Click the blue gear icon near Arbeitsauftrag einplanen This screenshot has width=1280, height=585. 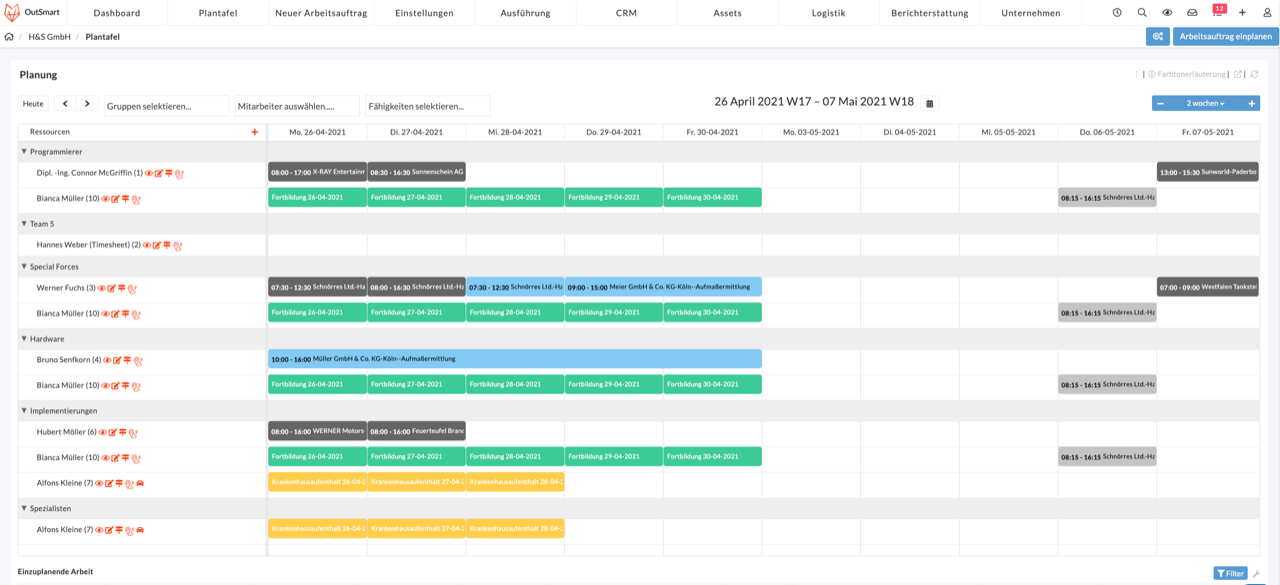click(x=1158, y=35)
